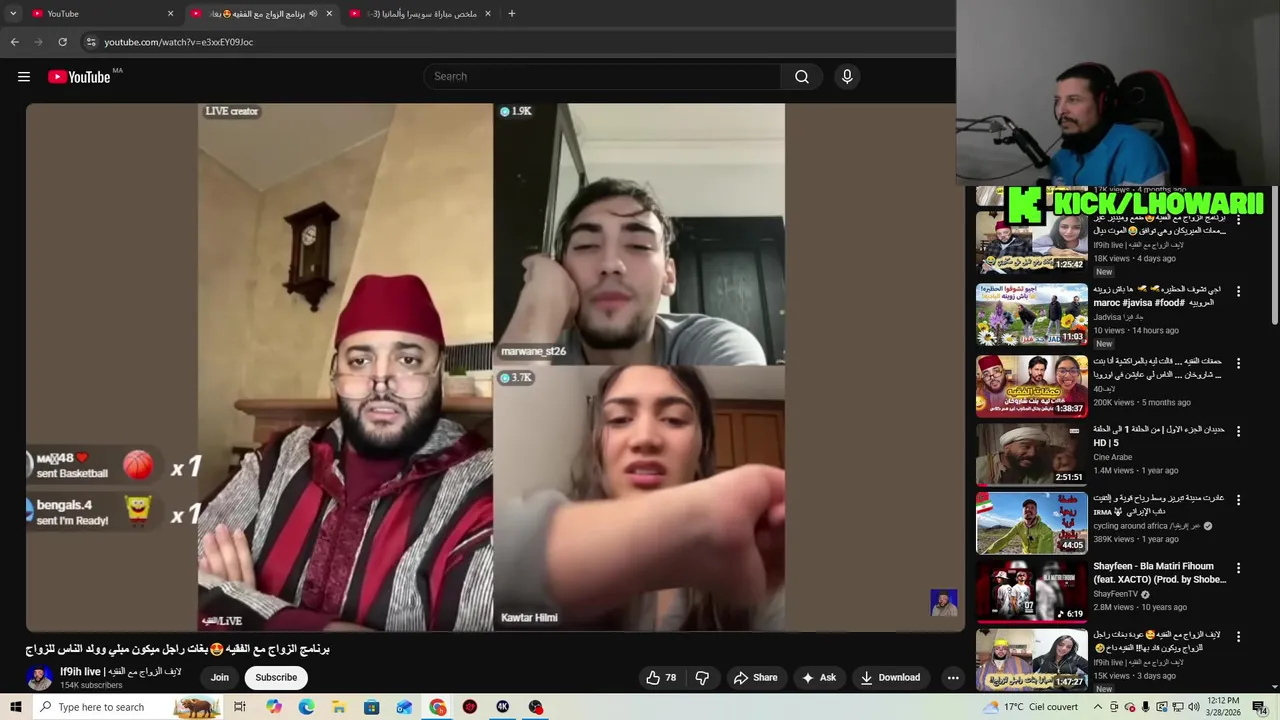Viewport: 1280px width, 720px height.
Task: Open options menu for the Cine Arabe video
Action: click(1238, 431)
